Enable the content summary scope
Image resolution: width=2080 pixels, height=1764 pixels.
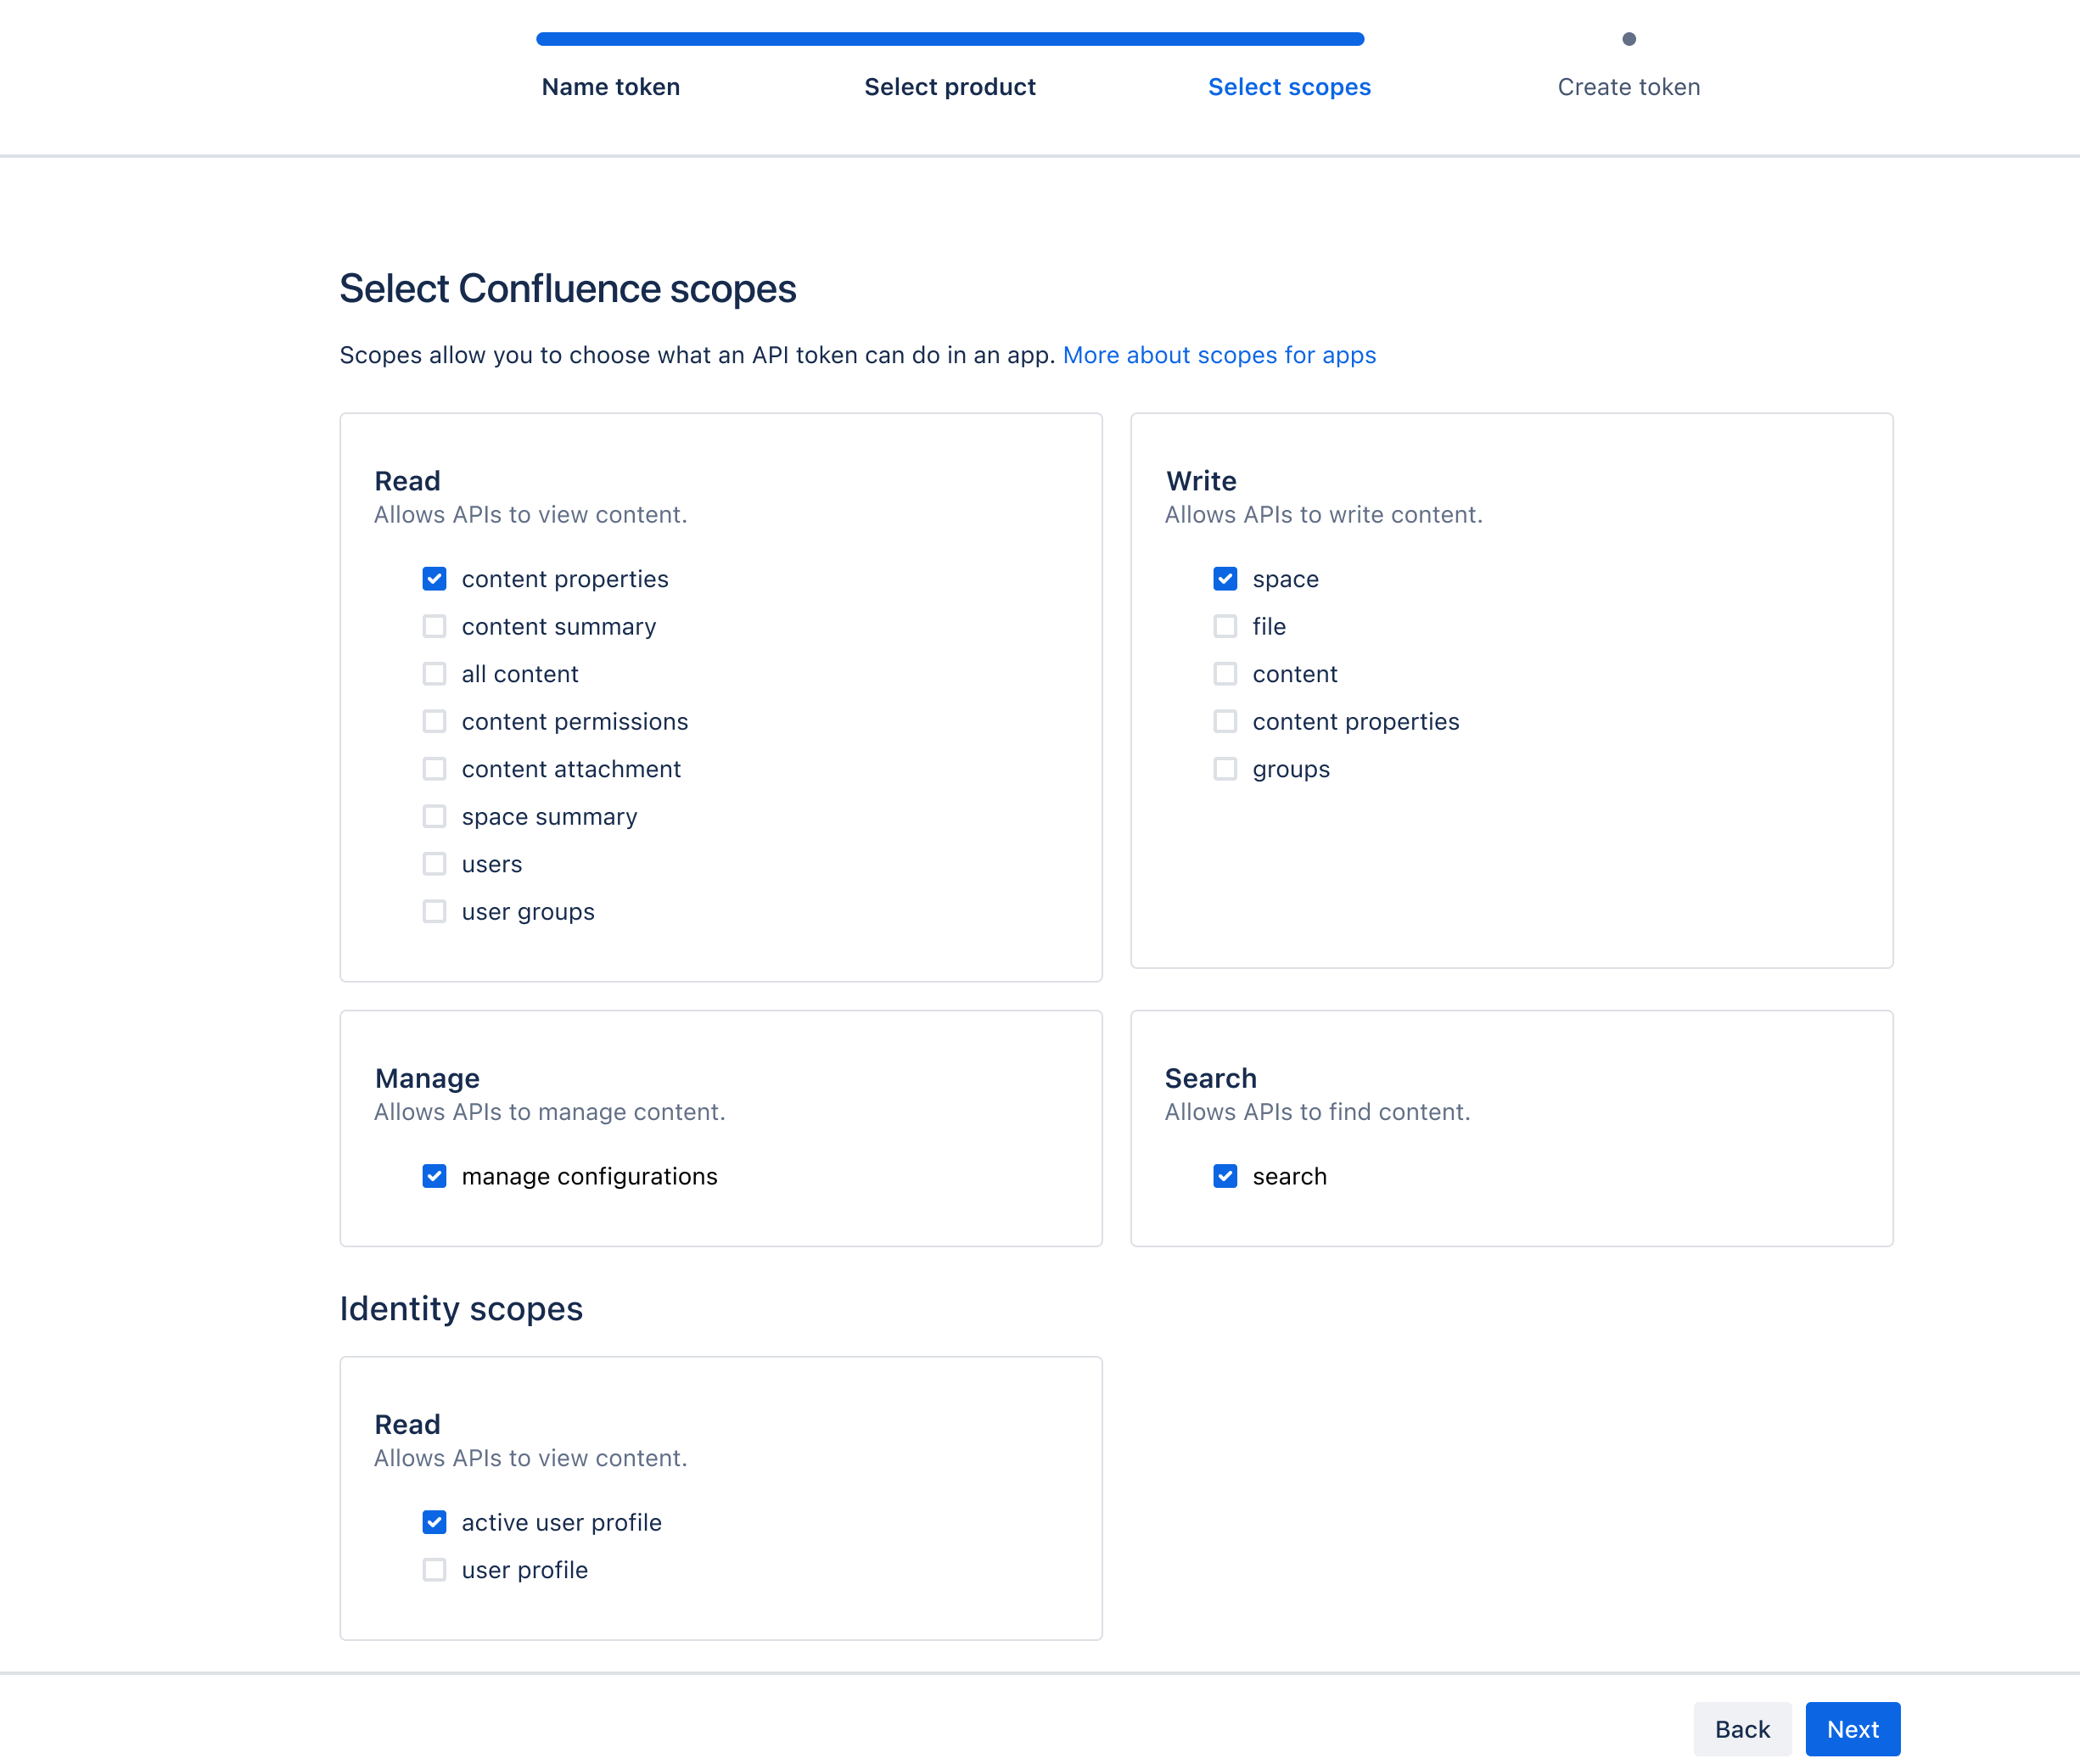coord(434,627)
